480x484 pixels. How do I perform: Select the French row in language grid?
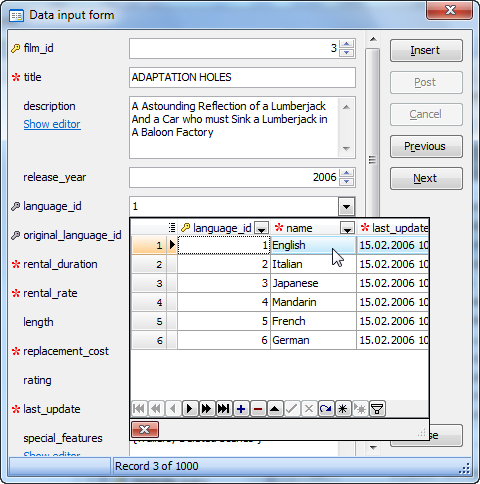tap(280, 321)
